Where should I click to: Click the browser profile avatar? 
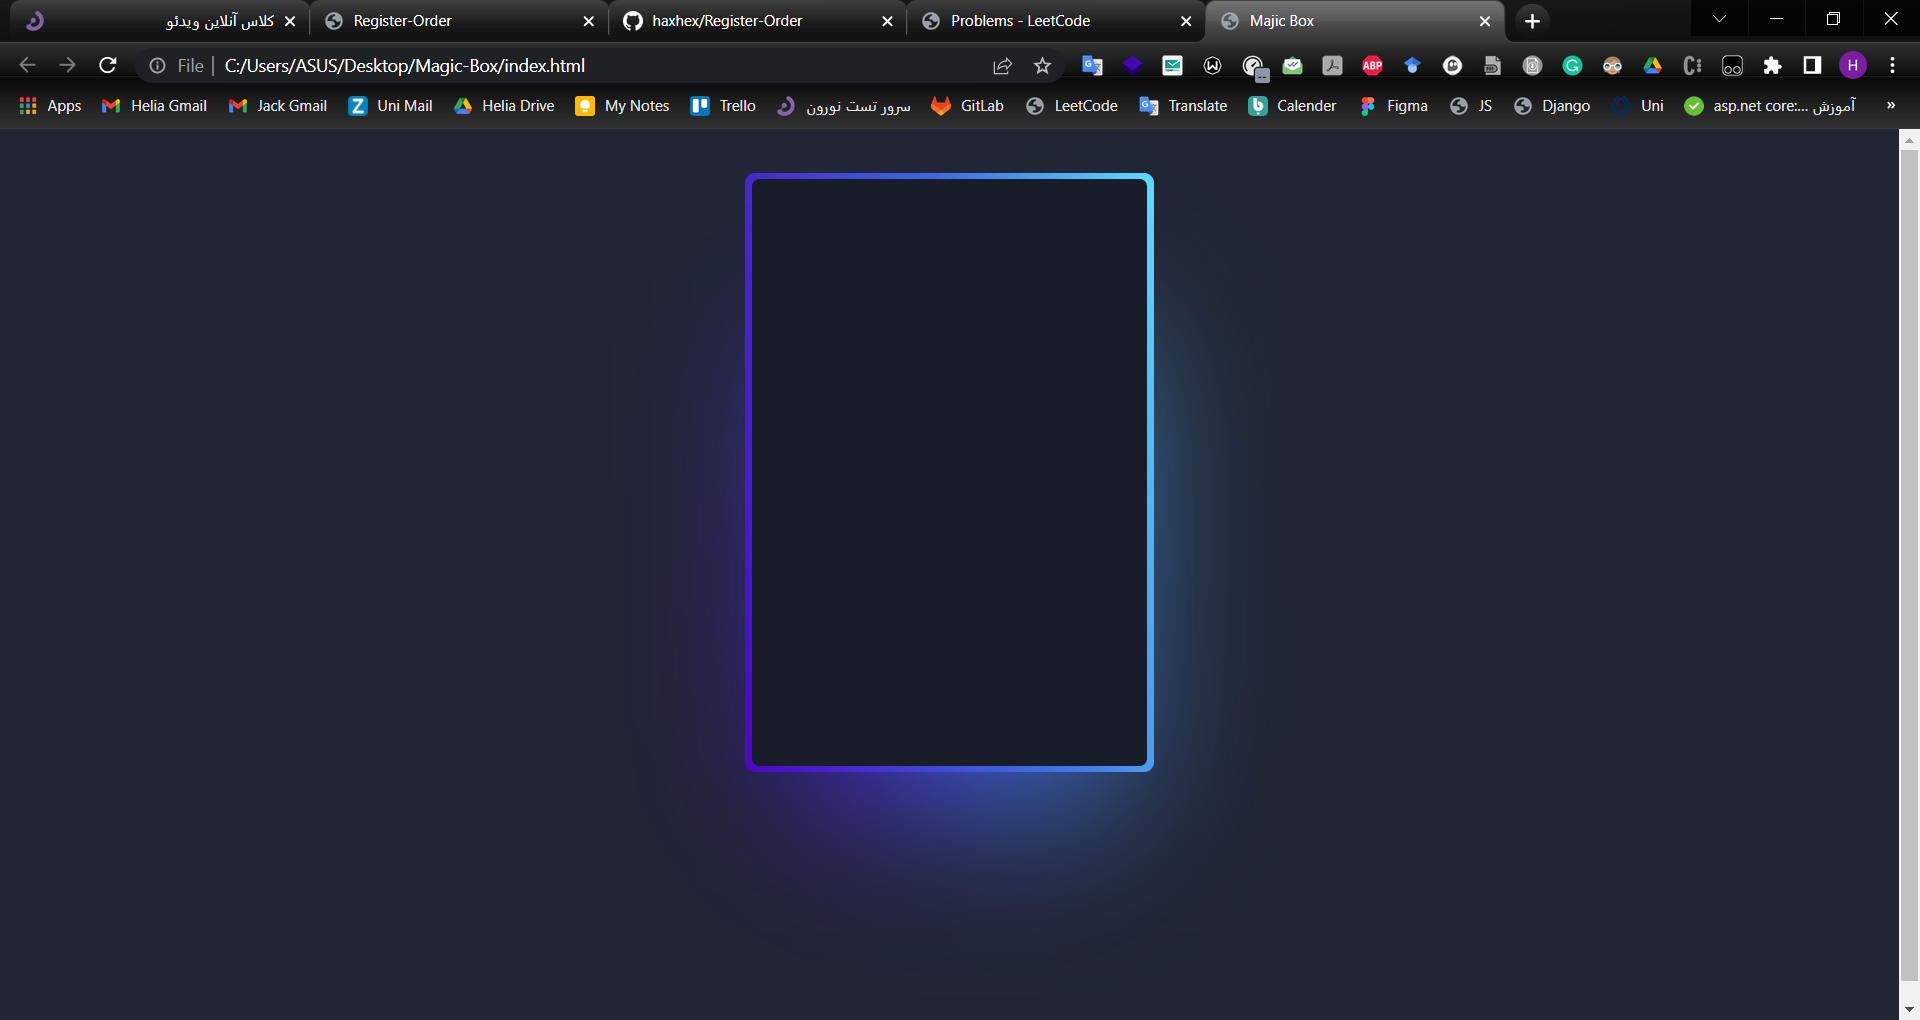coord(1852,65)
